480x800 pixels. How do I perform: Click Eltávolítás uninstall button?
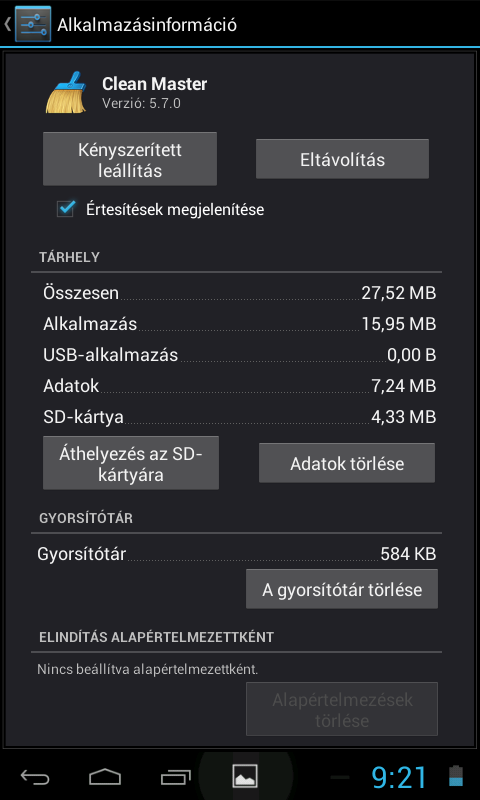tap(342, 160)
